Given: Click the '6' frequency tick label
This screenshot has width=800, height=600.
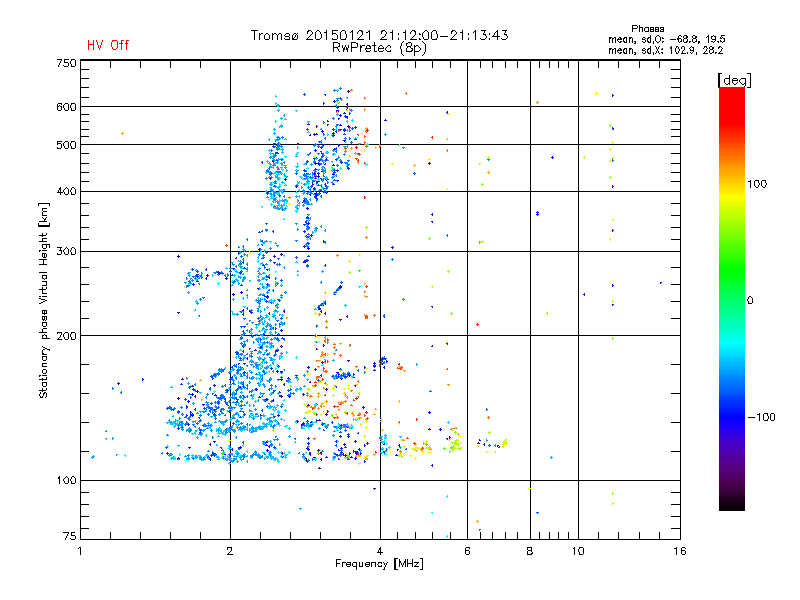Looking at the screenshot, I should [467, 551].
